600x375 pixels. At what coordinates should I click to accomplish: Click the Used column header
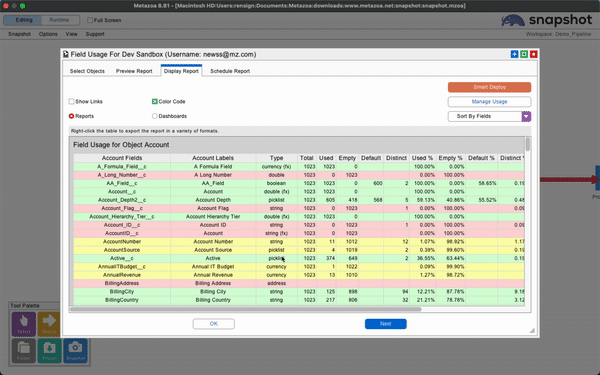[326, 158]
